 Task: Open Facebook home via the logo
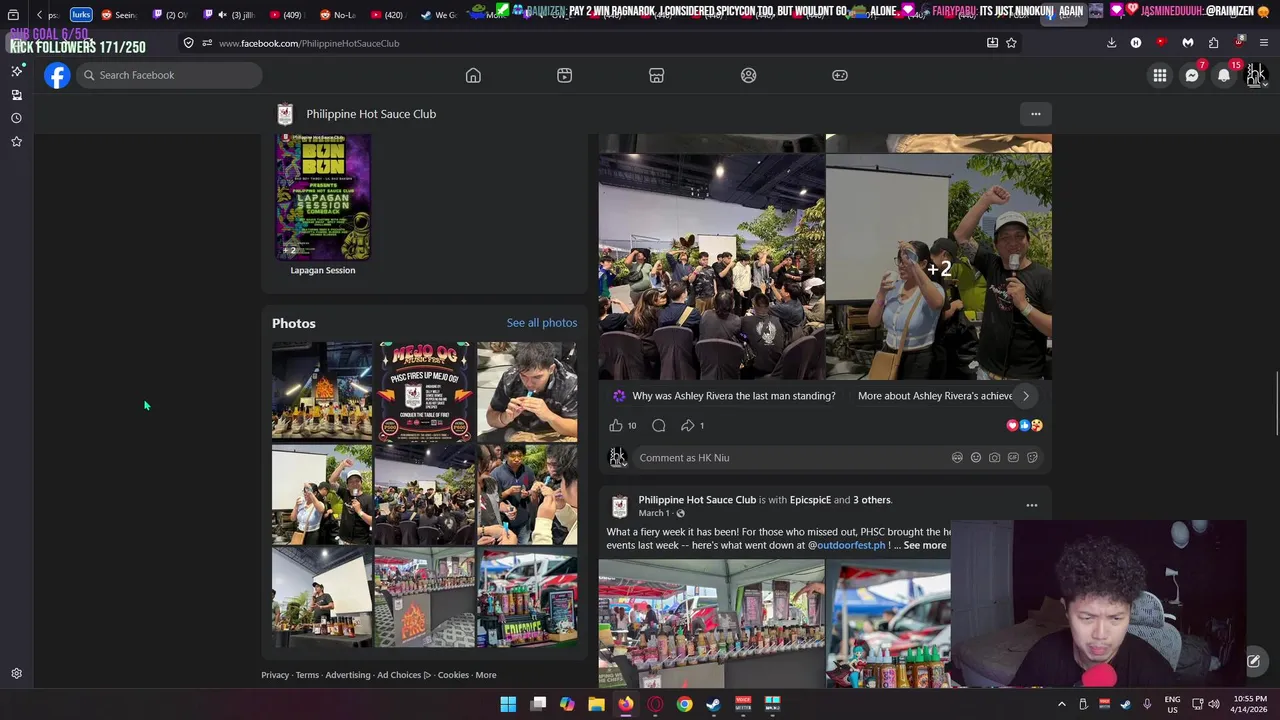pyautogui.click(x=57, y=75)
